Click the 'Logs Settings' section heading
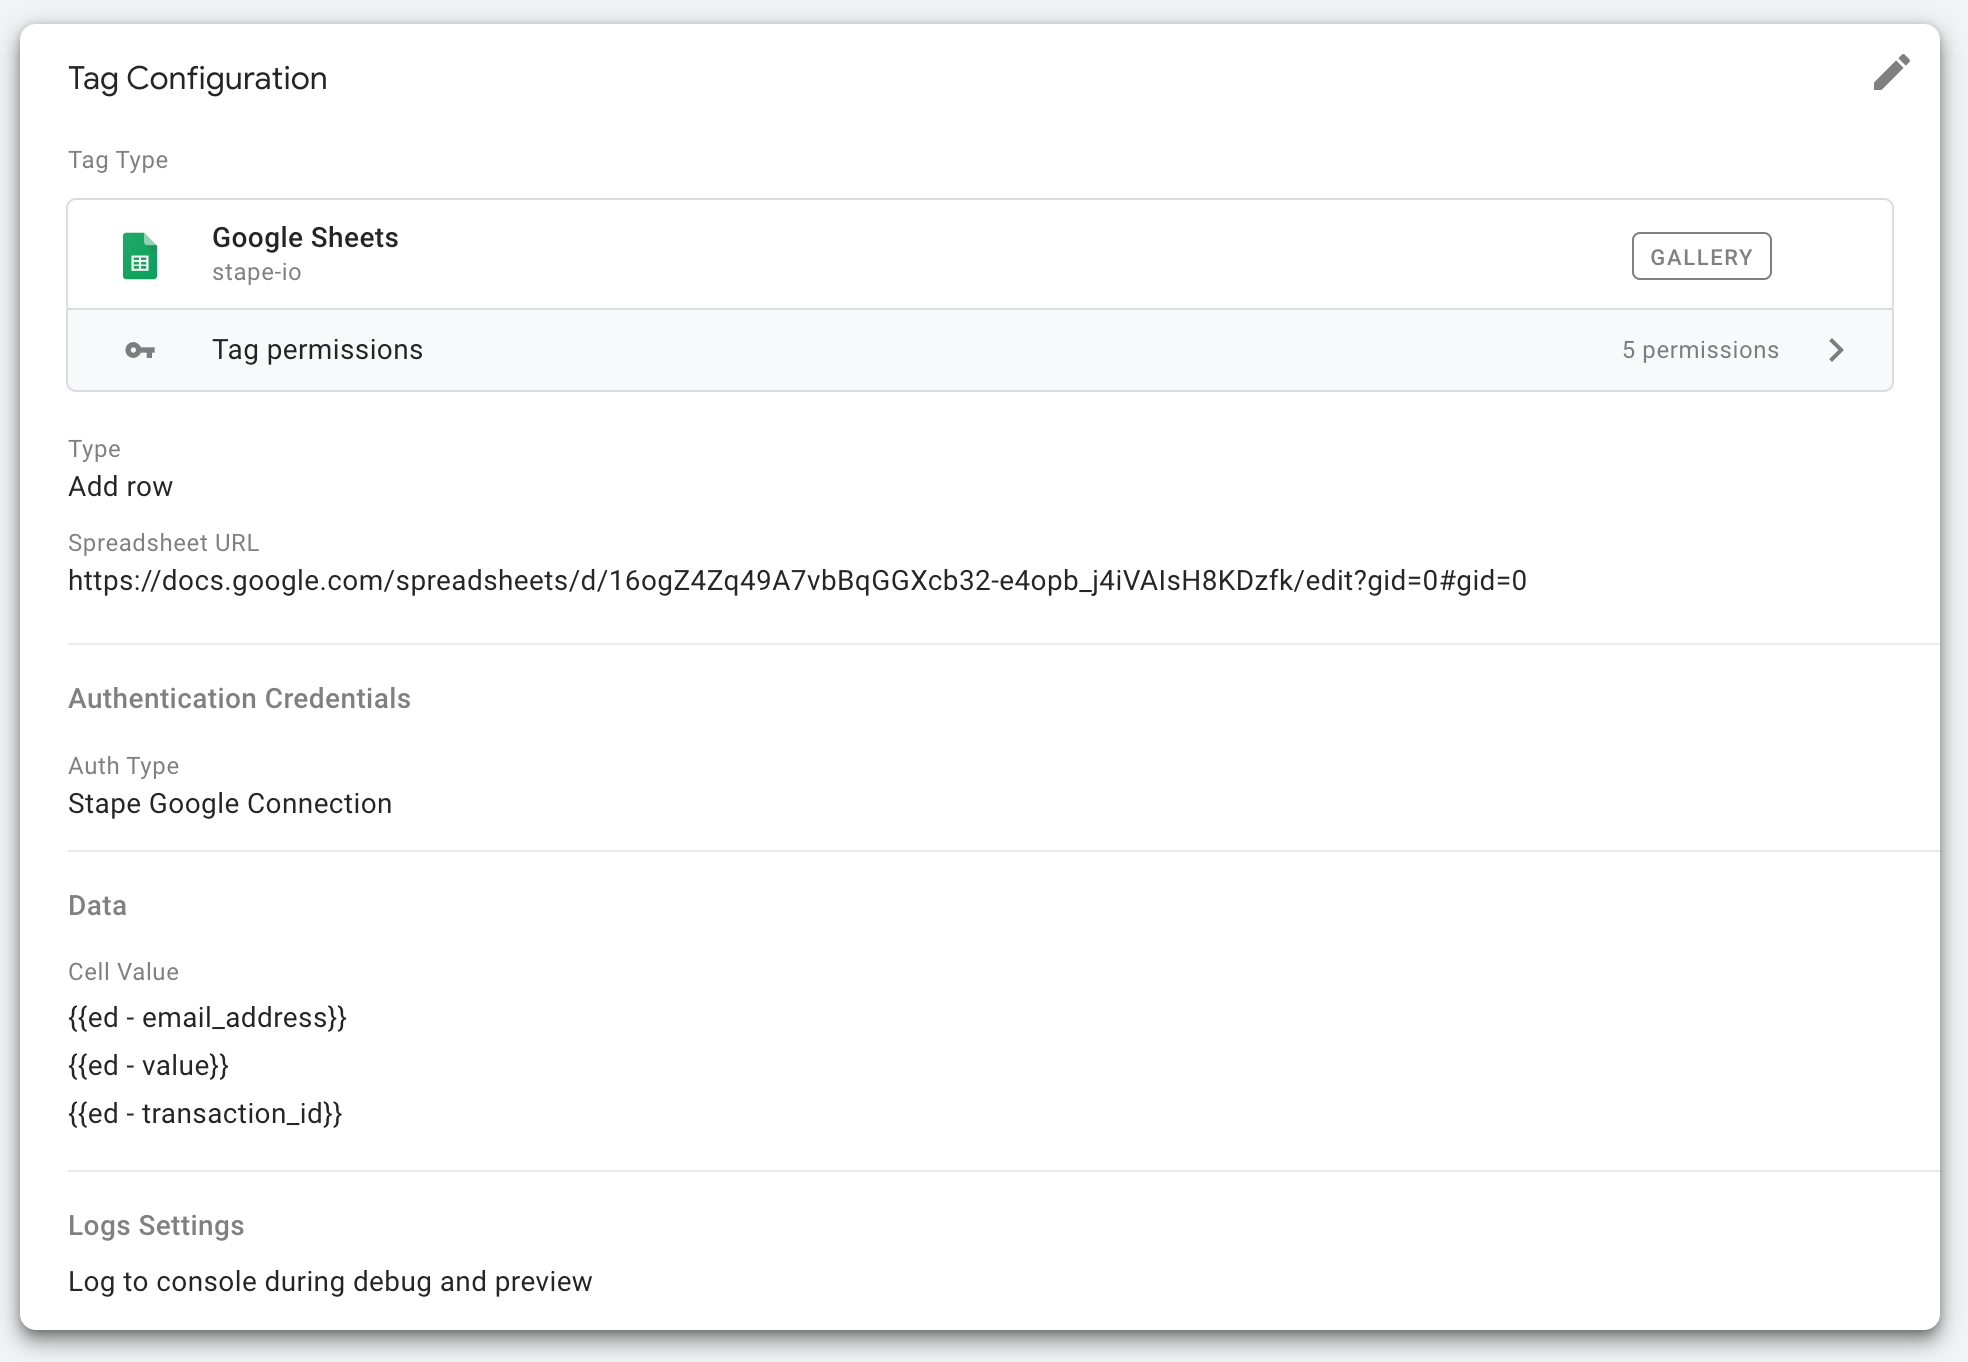The height and width of the screenshot is (1362, 1968). 156,1226
